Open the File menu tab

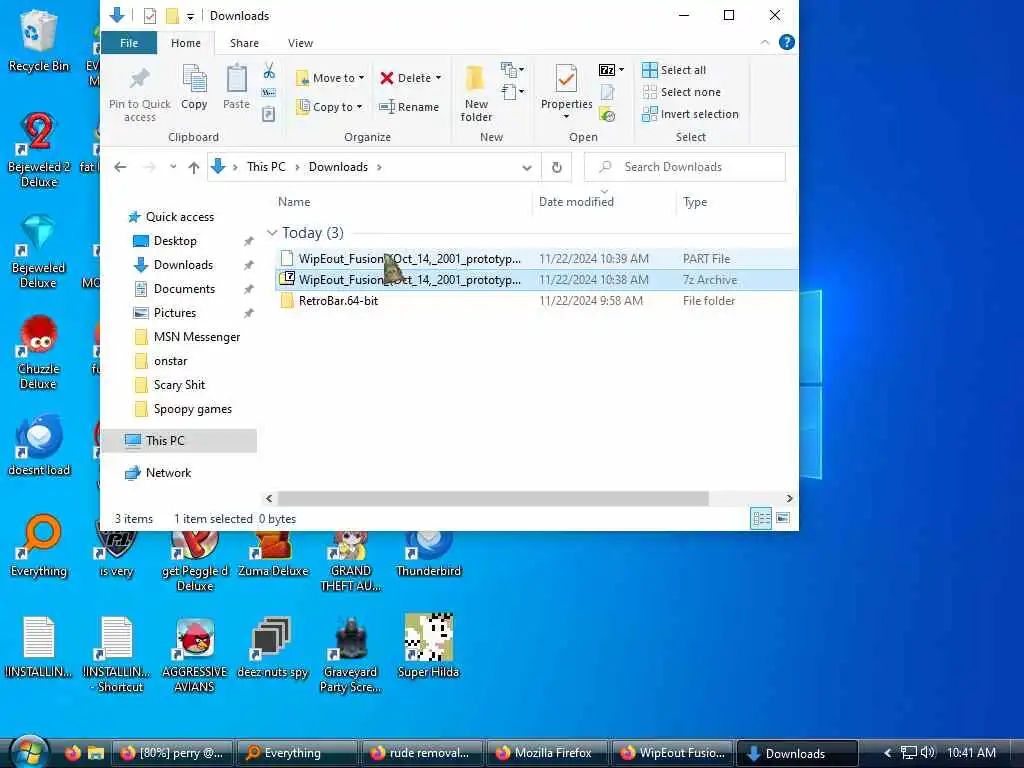click(129, 43)
